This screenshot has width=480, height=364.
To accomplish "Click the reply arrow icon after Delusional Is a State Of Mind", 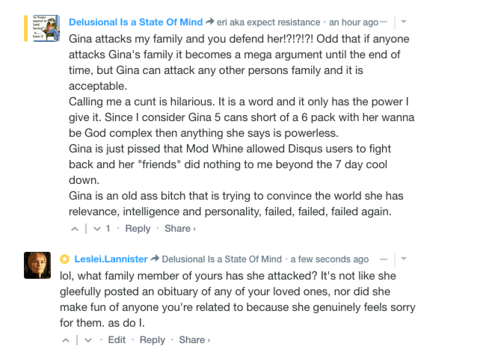I will point(209,22).
